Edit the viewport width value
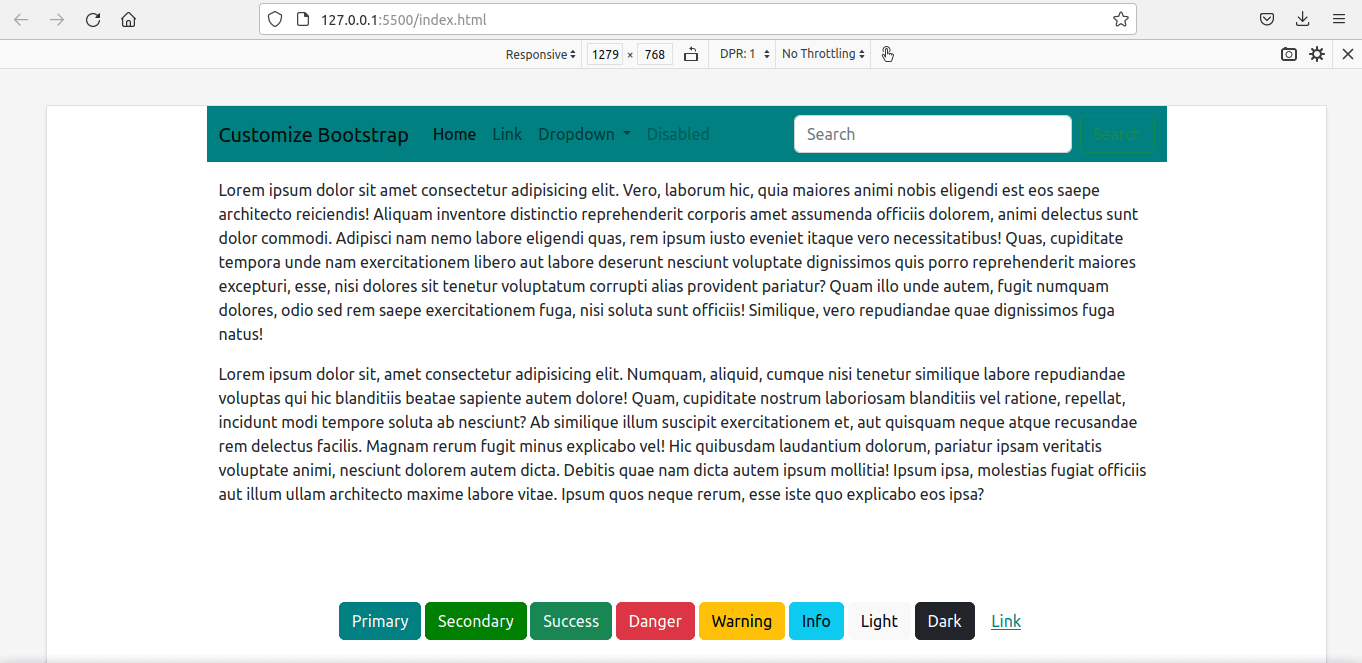The image size is (1362, 663). point(605,54)
